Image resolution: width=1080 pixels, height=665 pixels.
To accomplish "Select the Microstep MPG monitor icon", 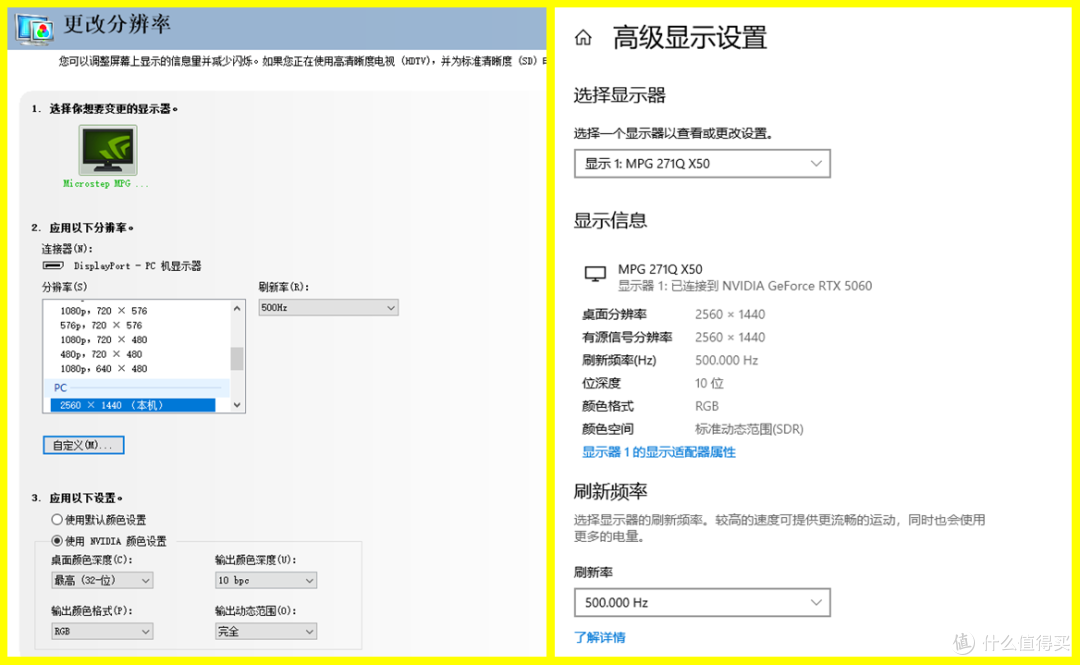I will point(107,150).
